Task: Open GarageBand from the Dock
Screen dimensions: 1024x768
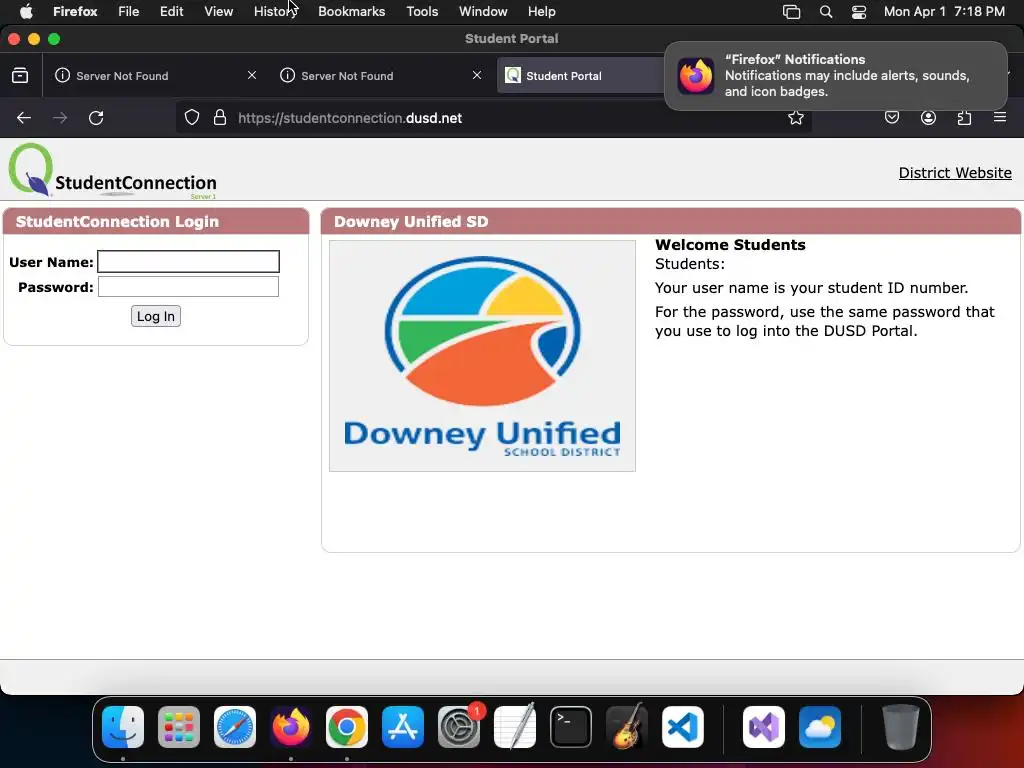Action: point(627,727)
